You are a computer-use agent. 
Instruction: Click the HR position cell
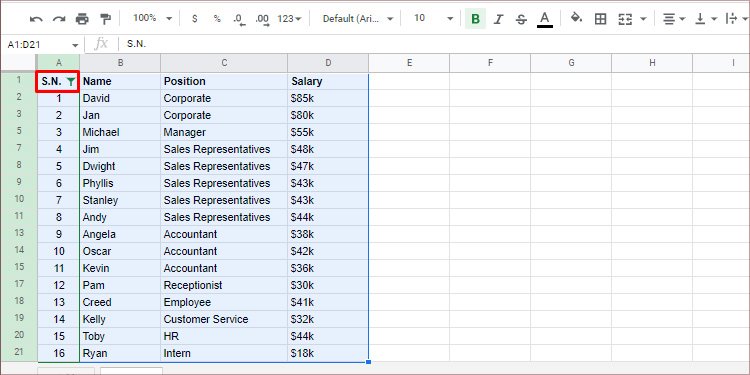tap(224, 336)
